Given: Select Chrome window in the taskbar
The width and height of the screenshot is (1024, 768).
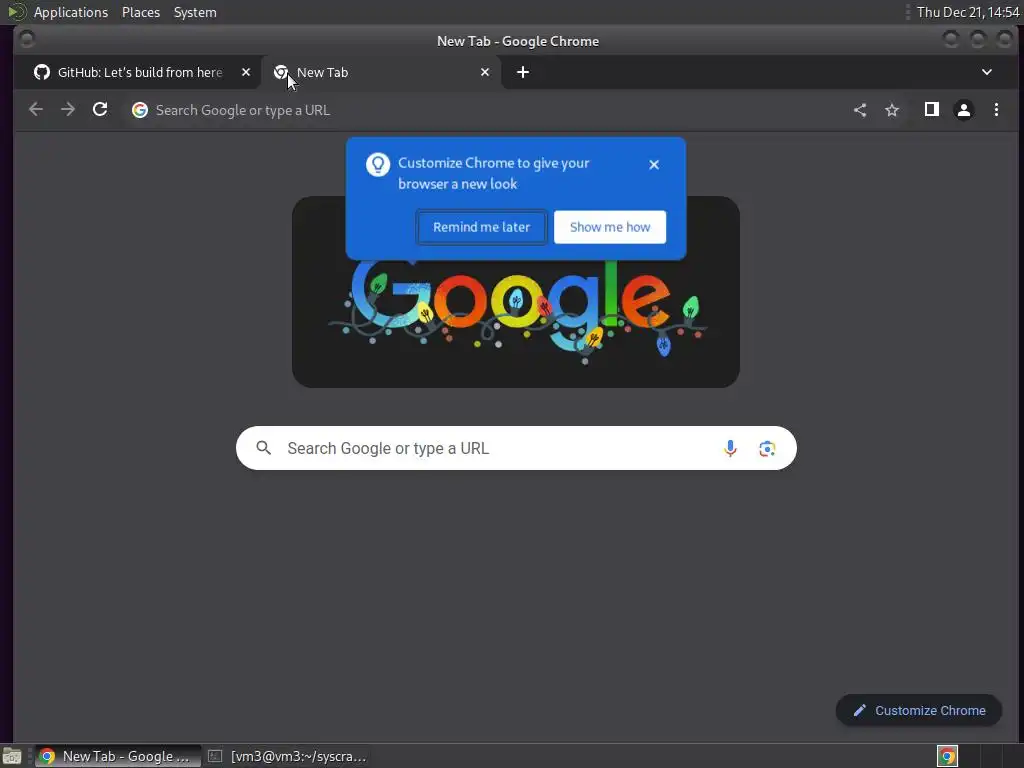Looking at the screenshot, I should click(118, 756).
